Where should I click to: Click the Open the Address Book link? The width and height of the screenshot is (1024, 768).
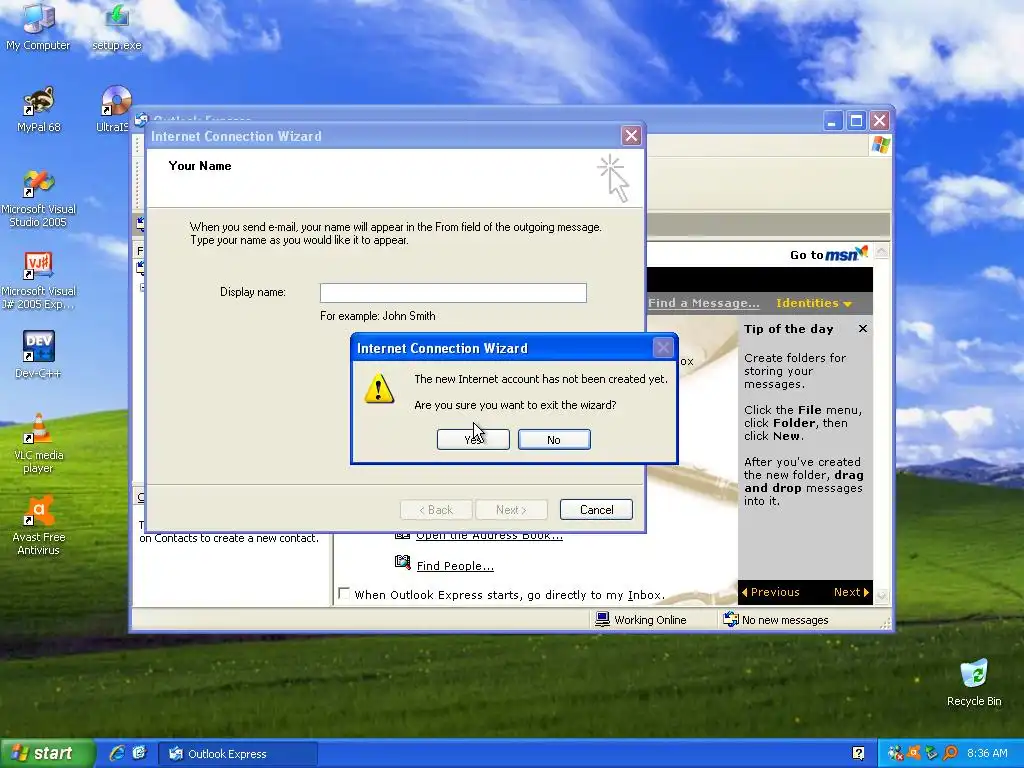489,536
